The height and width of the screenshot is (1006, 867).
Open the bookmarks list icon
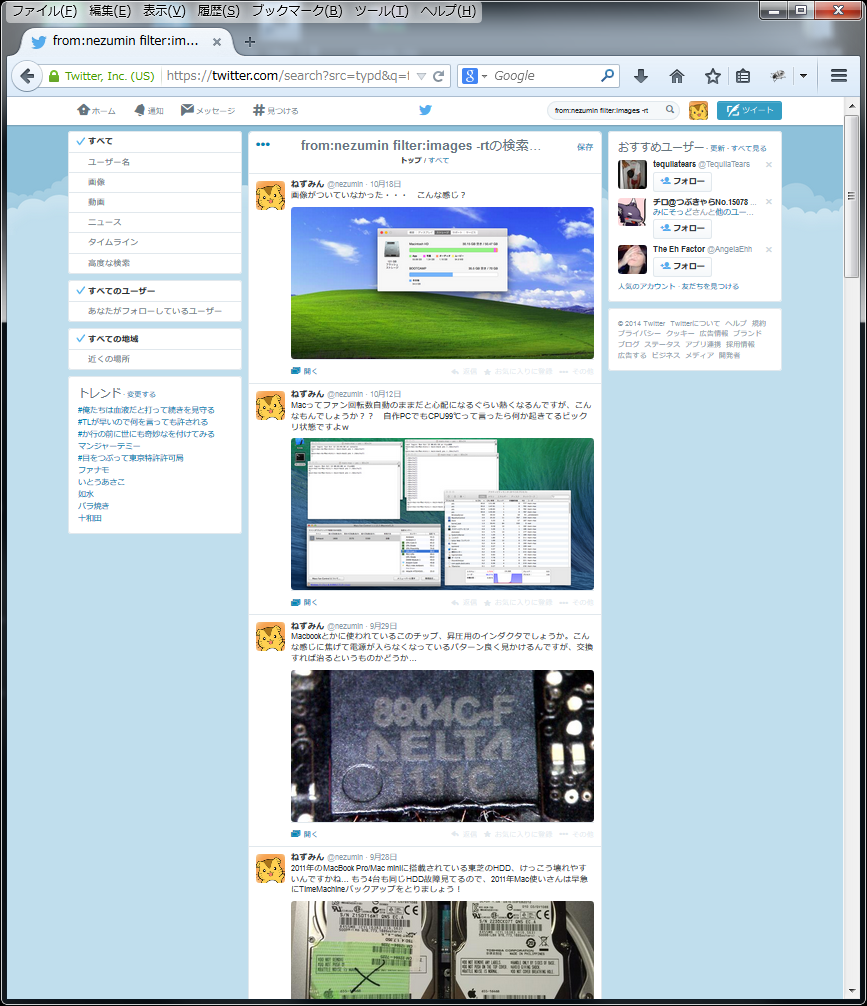point(743,76)
